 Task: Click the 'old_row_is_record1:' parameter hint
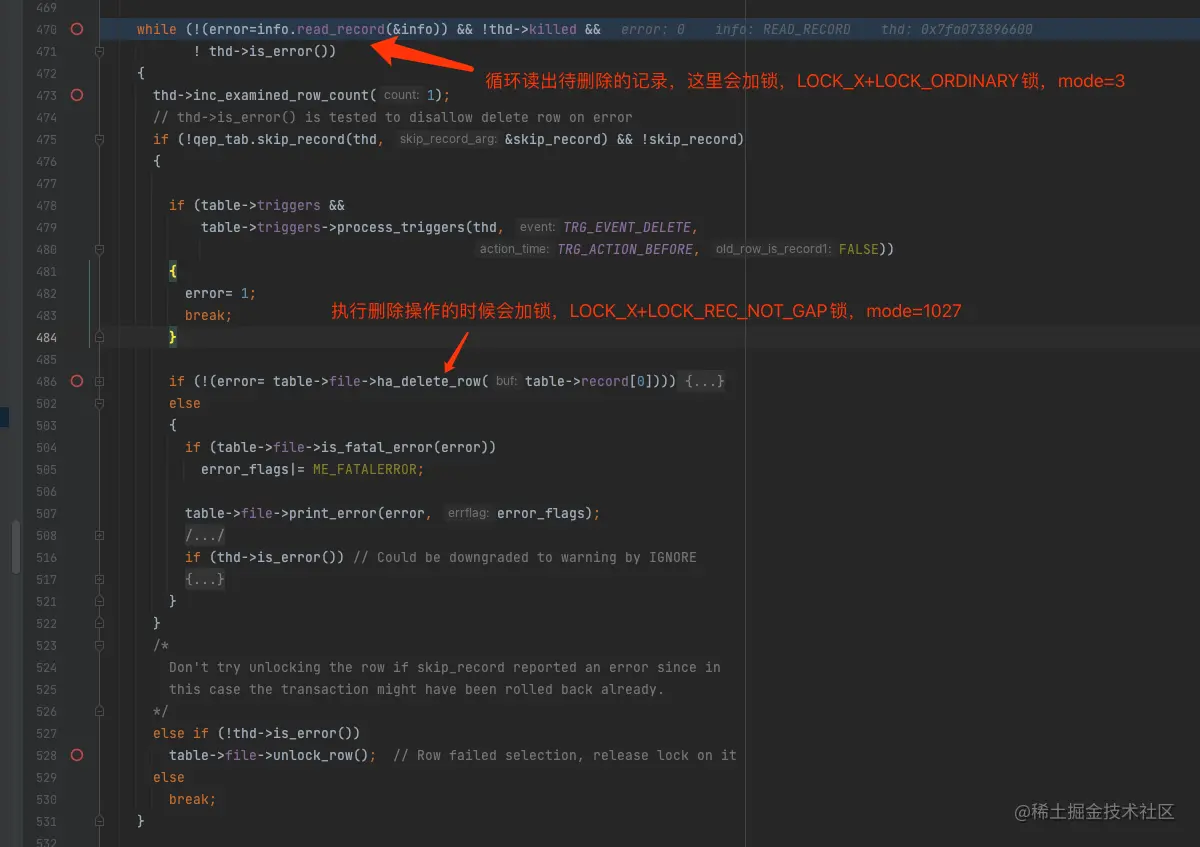pyautogui.click(x=773, y=249)
